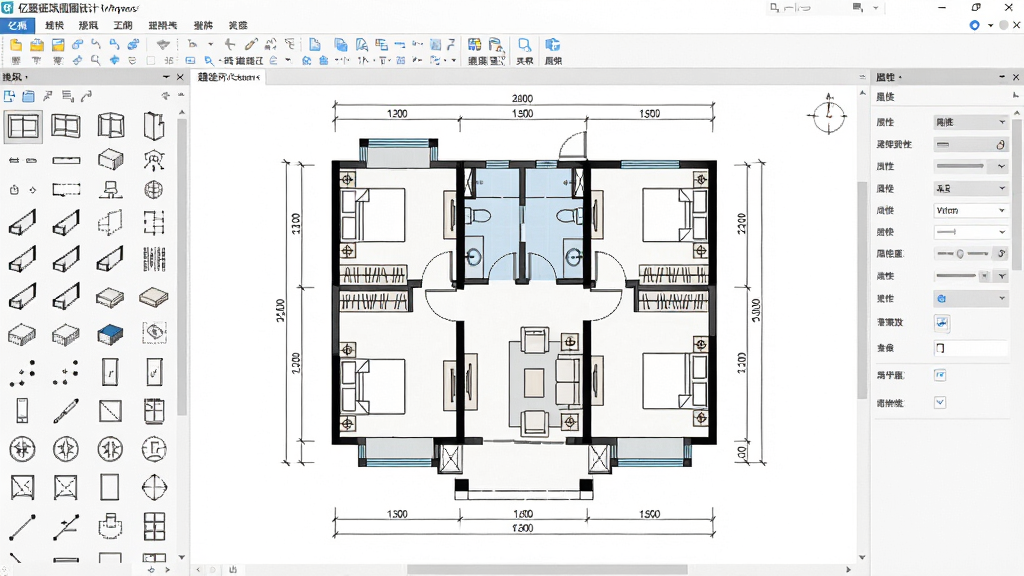Toggle the padlock icon in the properties panel
This screenshot has width=1024, height=576.
[x=1000, y=144]
